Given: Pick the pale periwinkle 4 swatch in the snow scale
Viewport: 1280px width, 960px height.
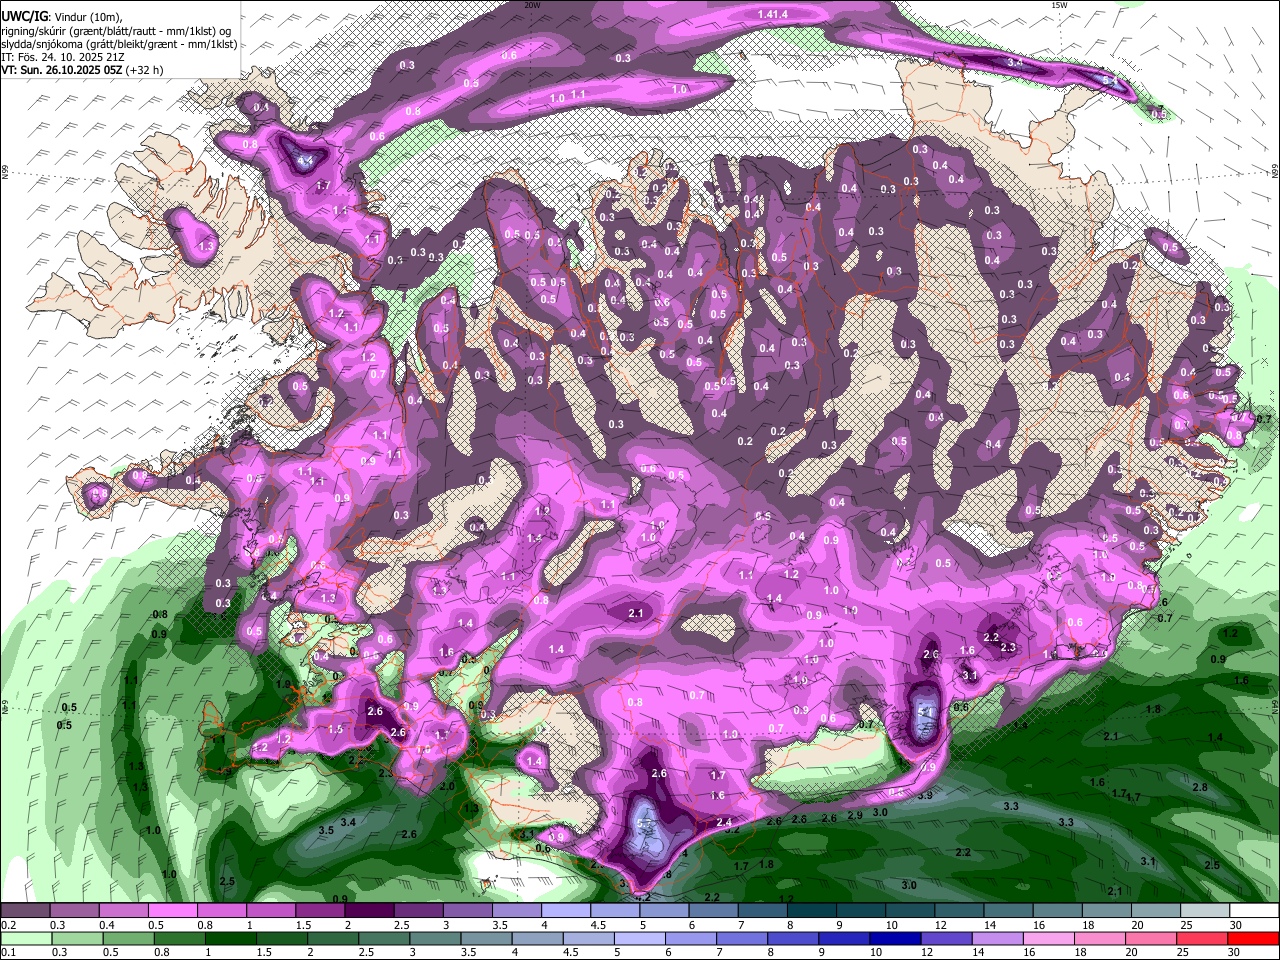Looking at the screenshot, I should tap(565, 911).
